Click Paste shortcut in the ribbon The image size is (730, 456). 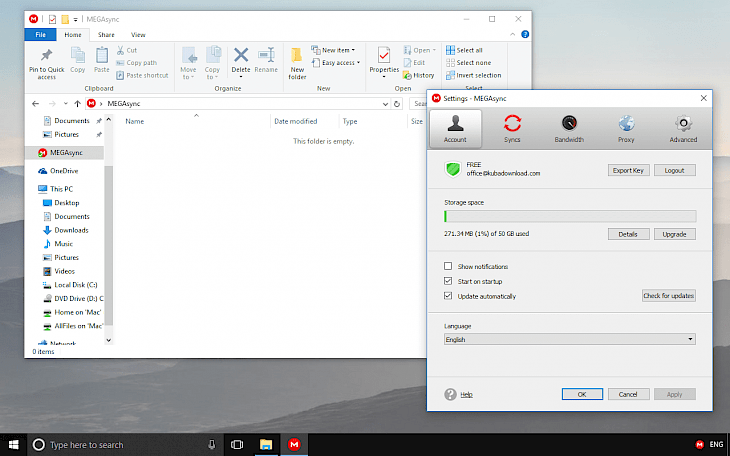tap(142, 75)
